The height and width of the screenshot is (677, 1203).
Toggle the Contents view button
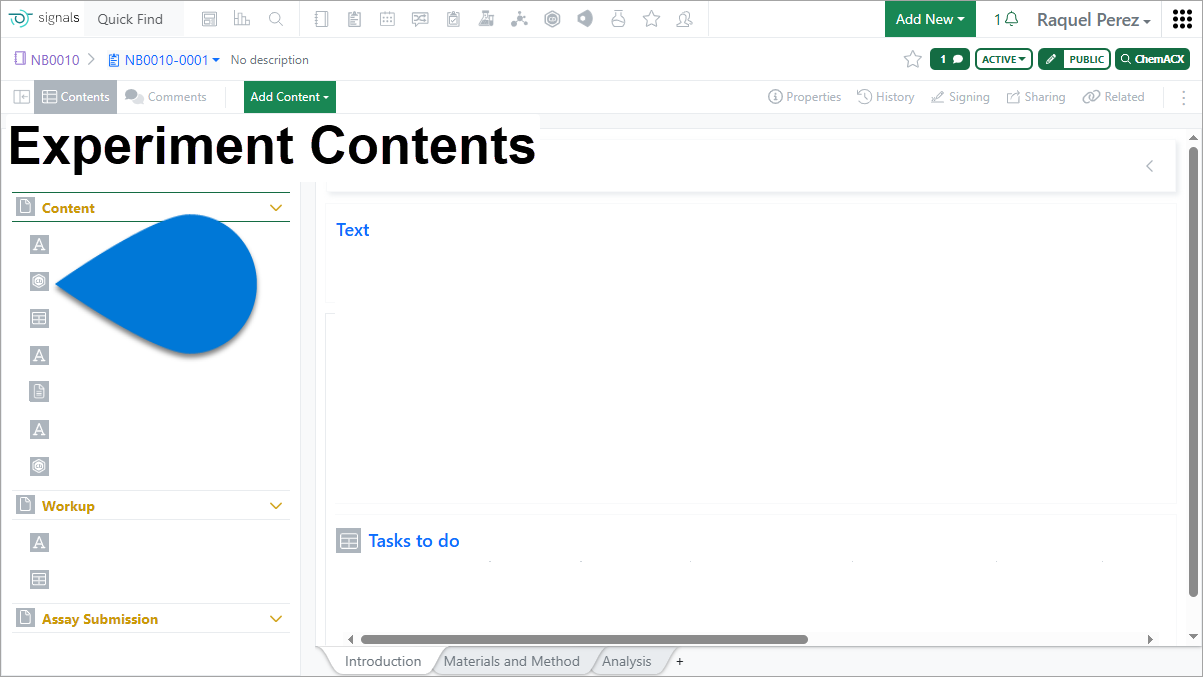(x=76, y=97)
